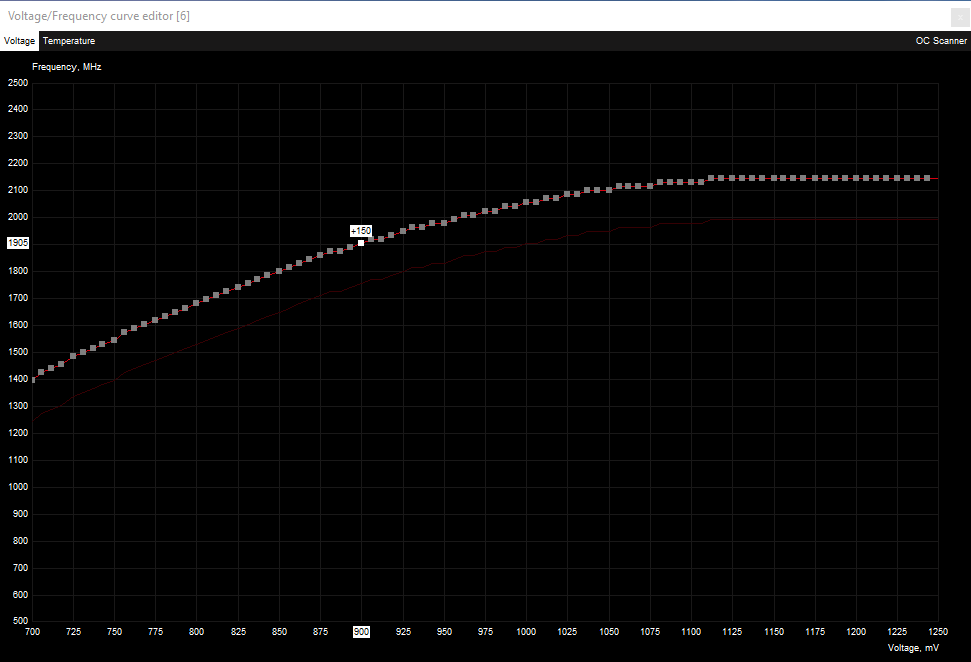This screenshot has width=971, height=662.
Task: Click the curve point at 950 mV
Action: tap(443, 222)
